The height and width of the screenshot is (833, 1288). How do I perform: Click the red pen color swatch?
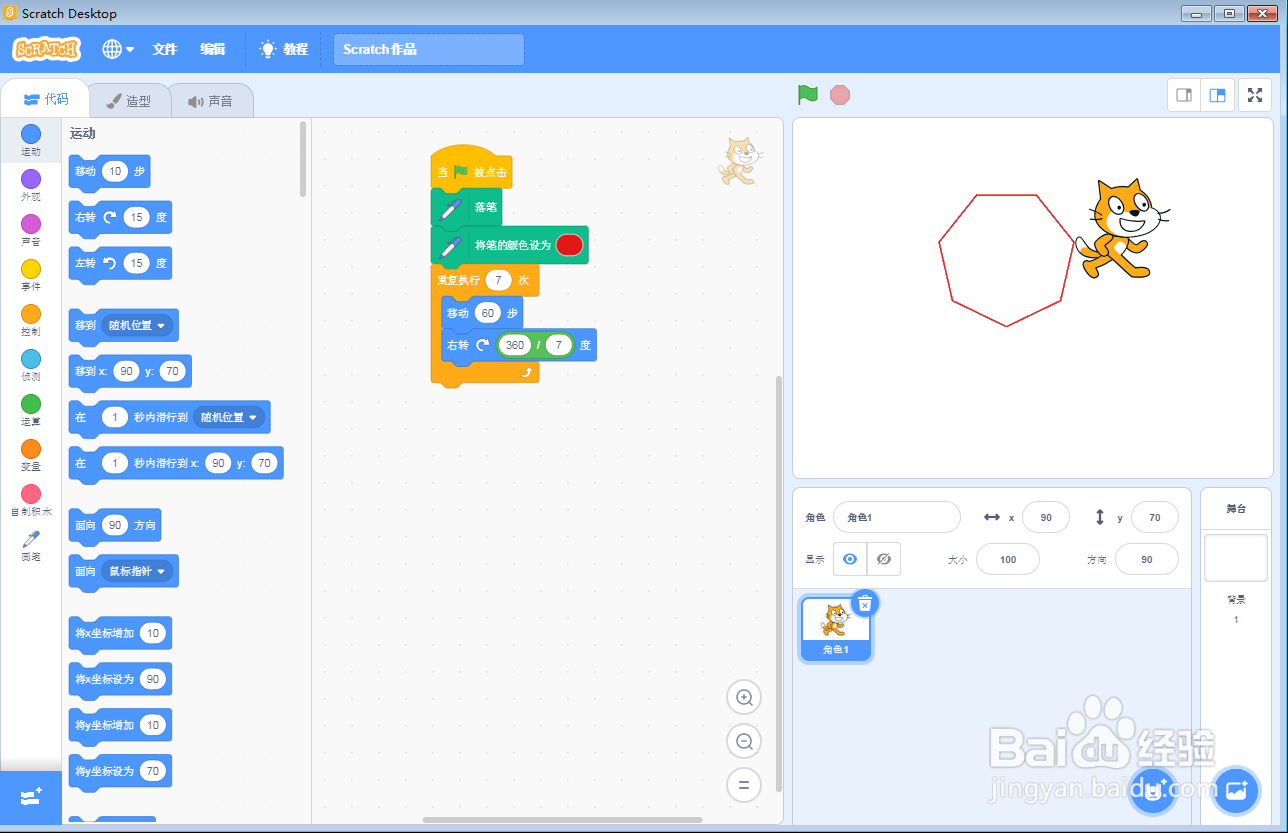pyautogui.click(x=569, y=245)
